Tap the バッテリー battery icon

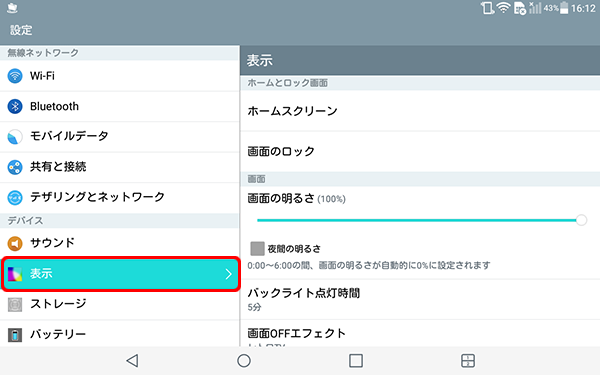[x=15, y=335]
